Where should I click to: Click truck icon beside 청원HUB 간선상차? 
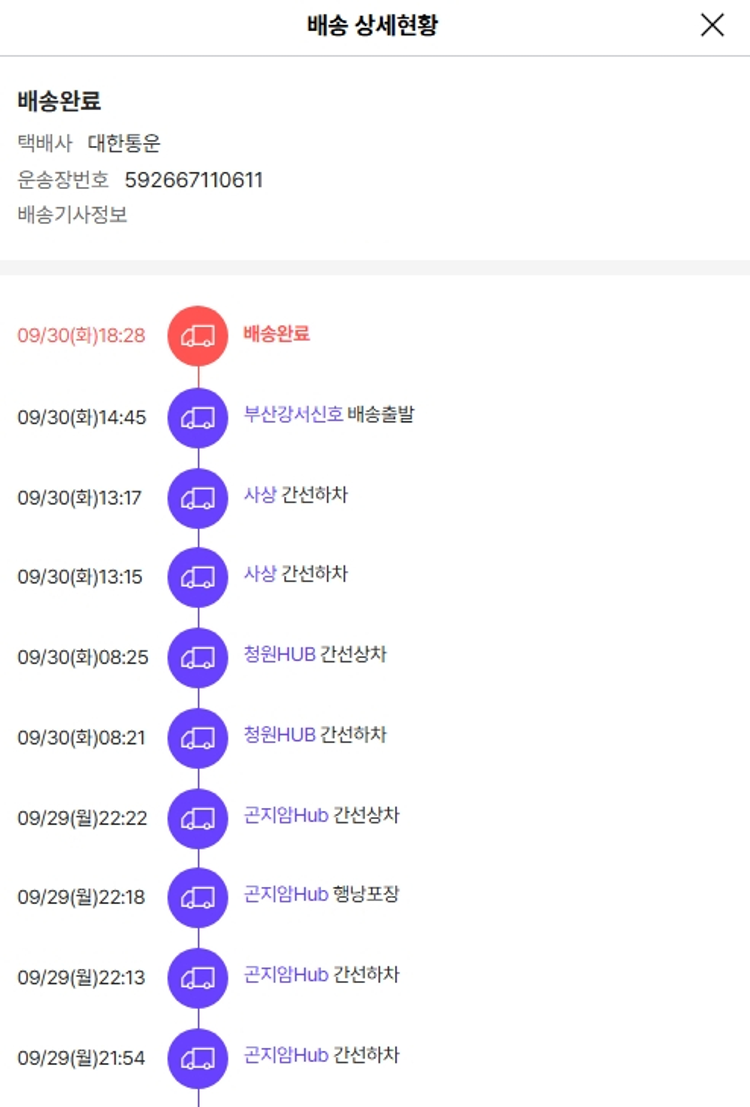point(198,657)
